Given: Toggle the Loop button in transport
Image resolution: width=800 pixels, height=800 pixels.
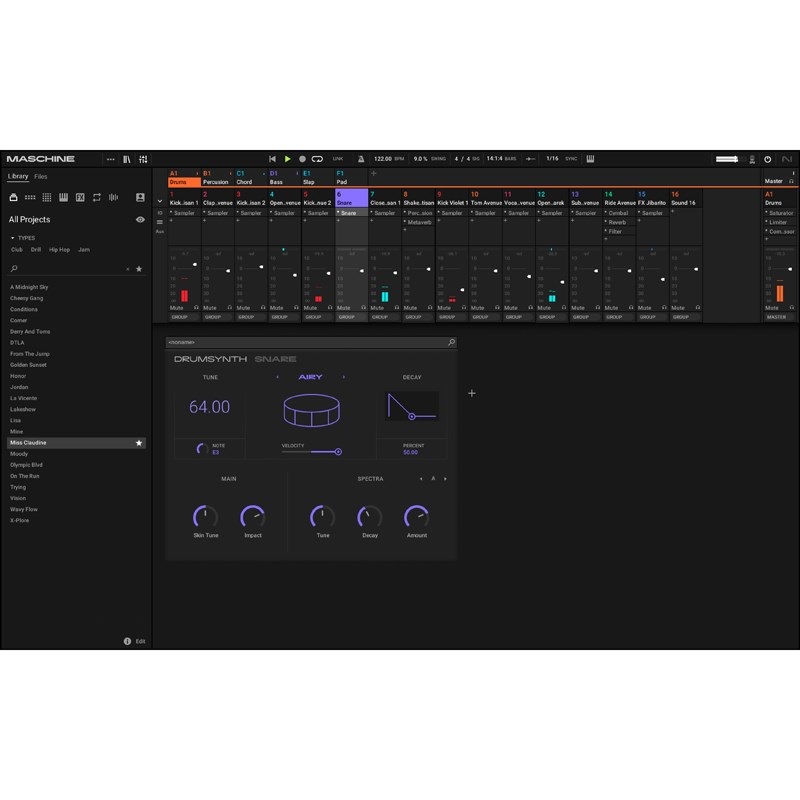Looking at the screenshot, I should click(317, 159).
